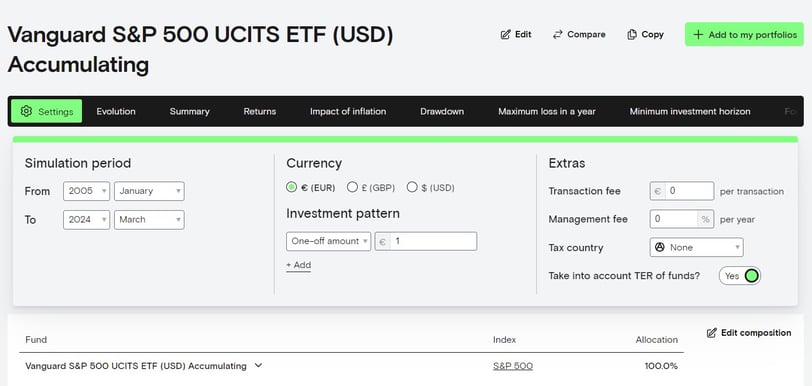
Task: Select the € (EUR) currency radio button
Action: (x=292, y=188)
